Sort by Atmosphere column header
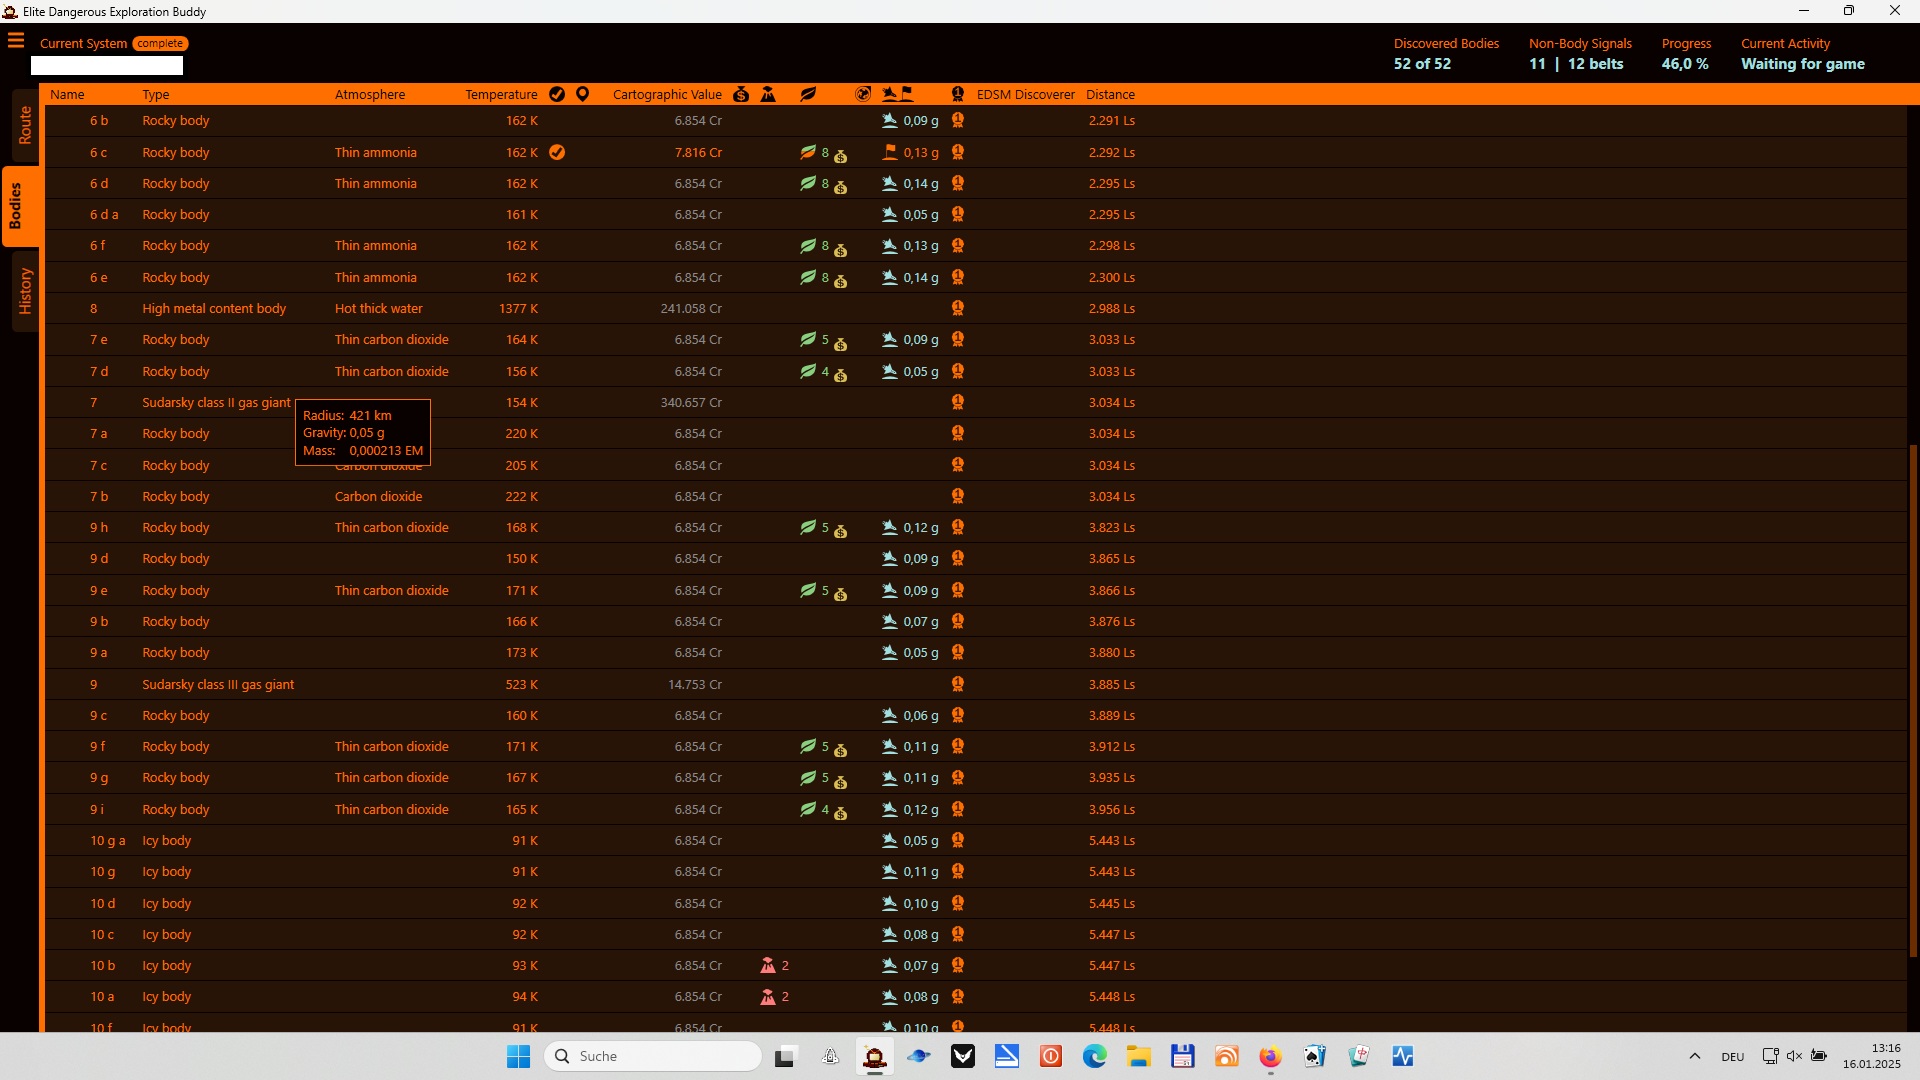1920x1080 pixels. click(x=370, y=94)
